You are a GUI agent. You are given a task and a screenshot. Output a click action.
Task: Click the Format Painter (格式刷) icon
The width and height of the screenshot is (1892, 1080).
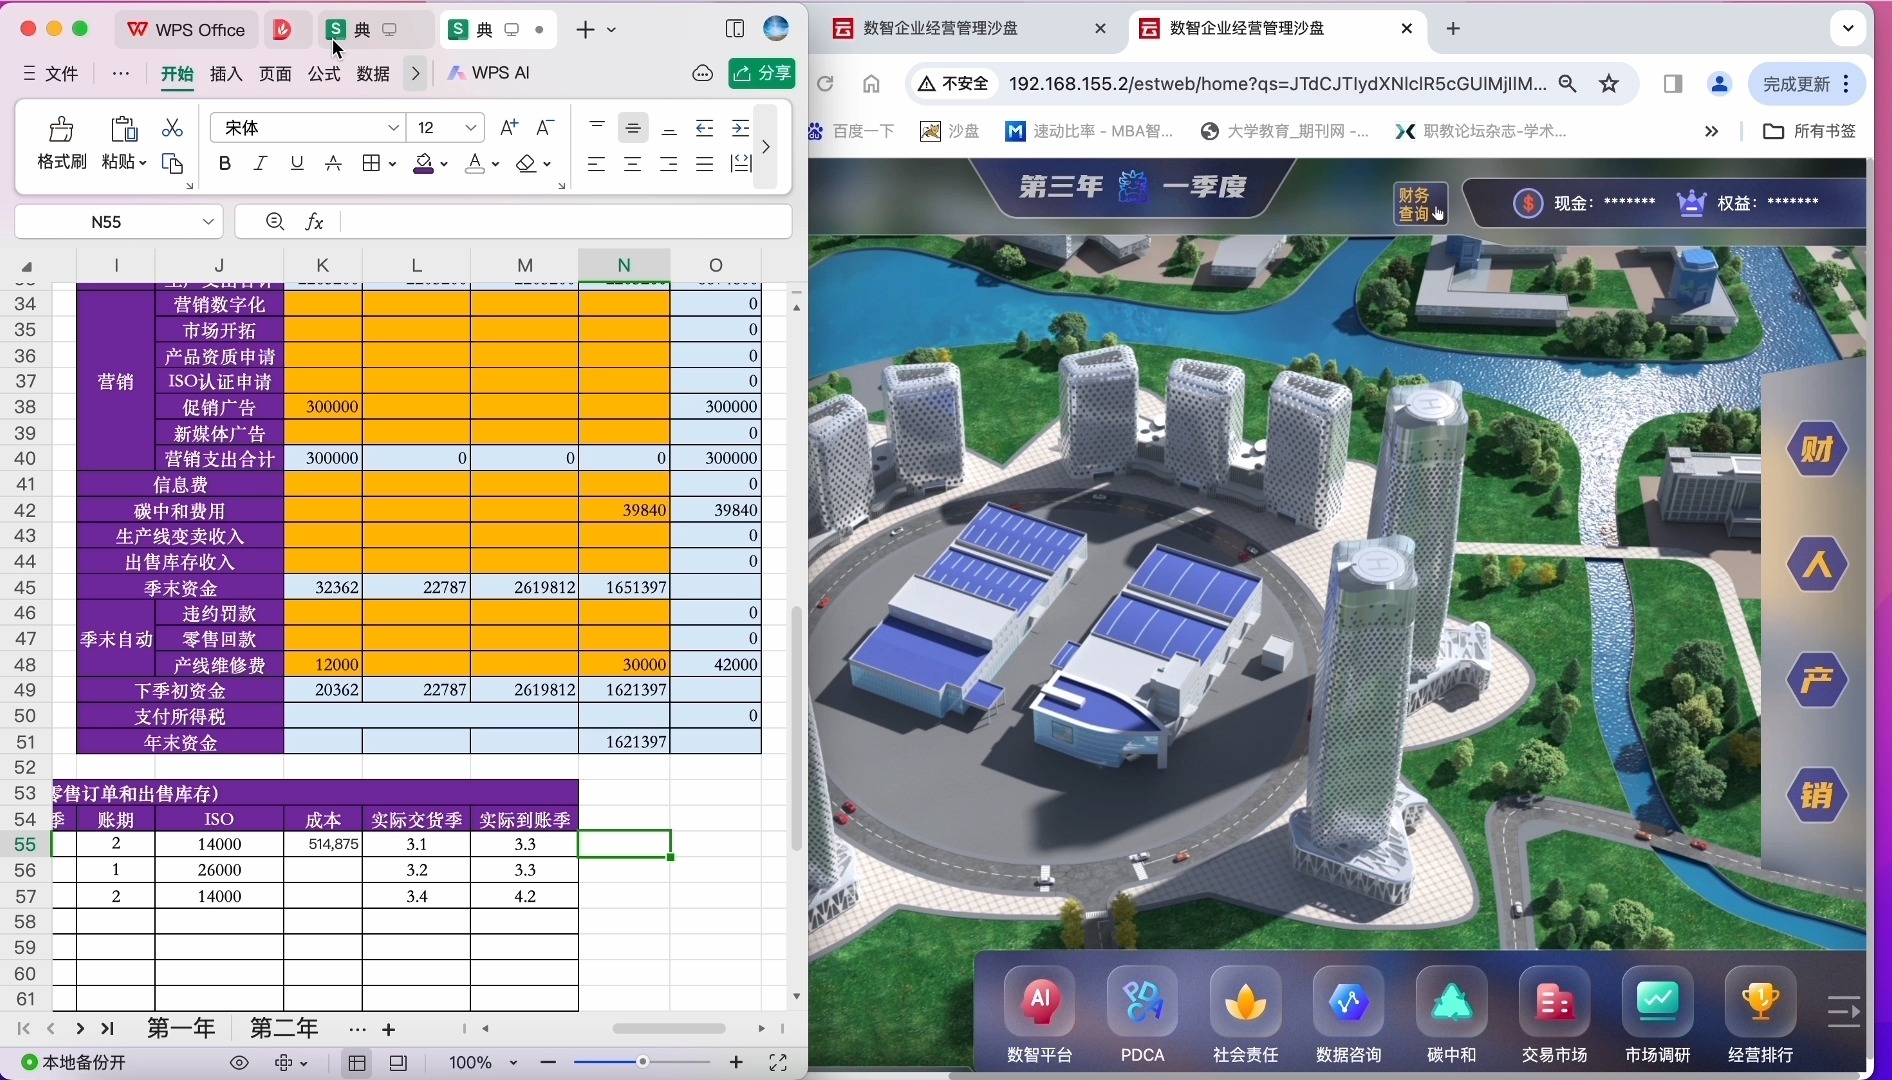(x=61, y=129)
